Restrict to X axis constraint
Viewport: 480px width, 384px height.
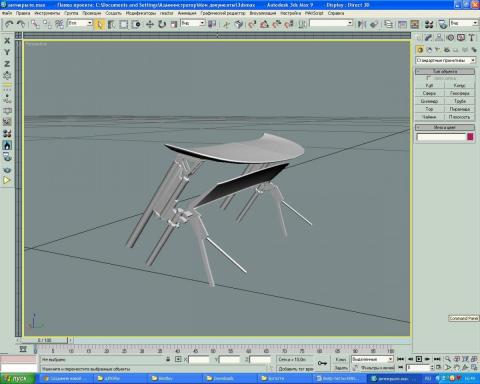(7, 41)
